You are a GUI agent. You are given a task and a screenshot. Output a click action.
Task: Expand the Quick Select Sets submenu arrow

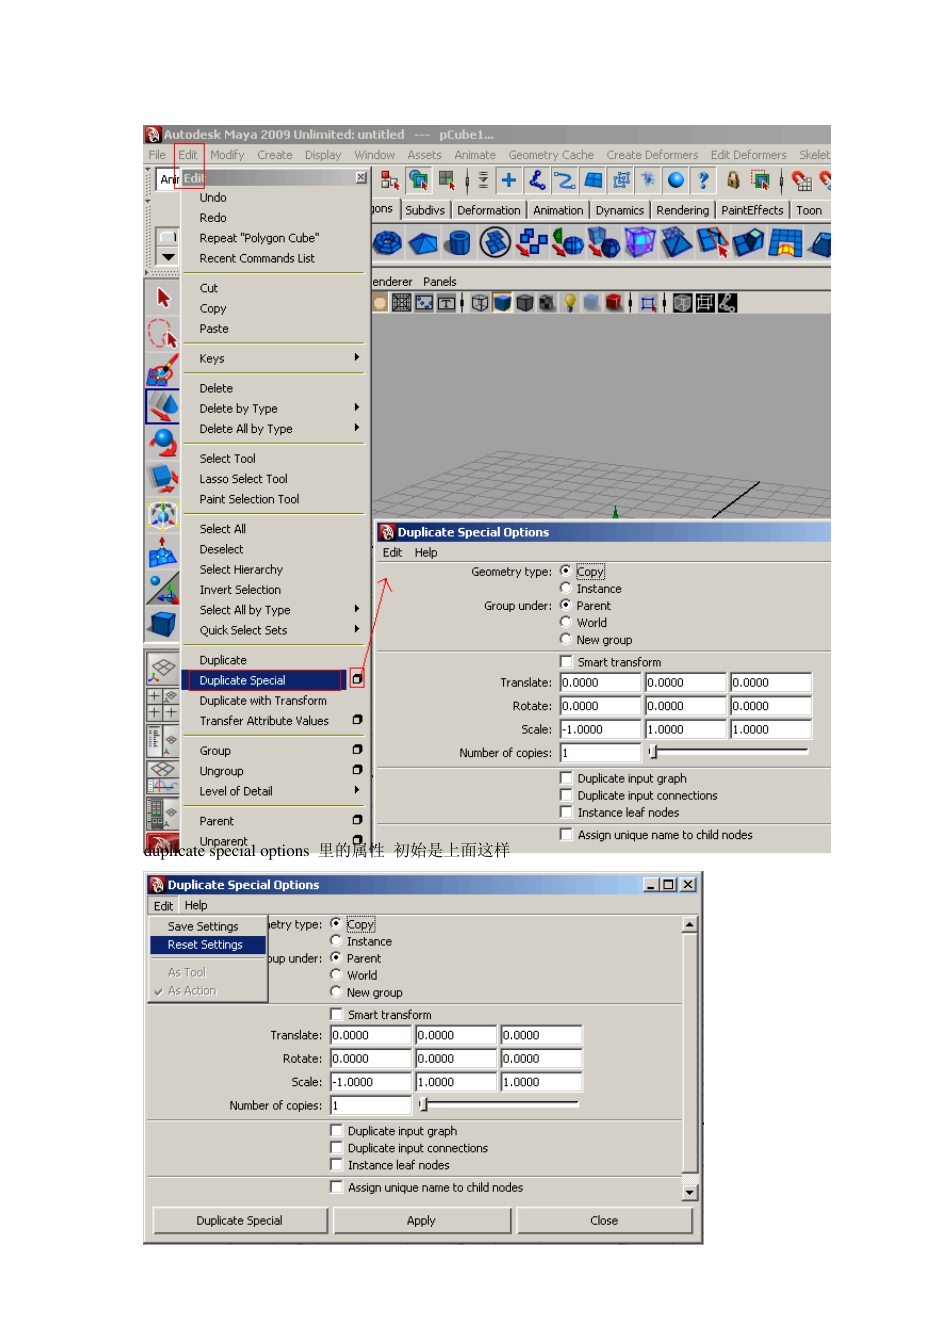tap(357, 630)
